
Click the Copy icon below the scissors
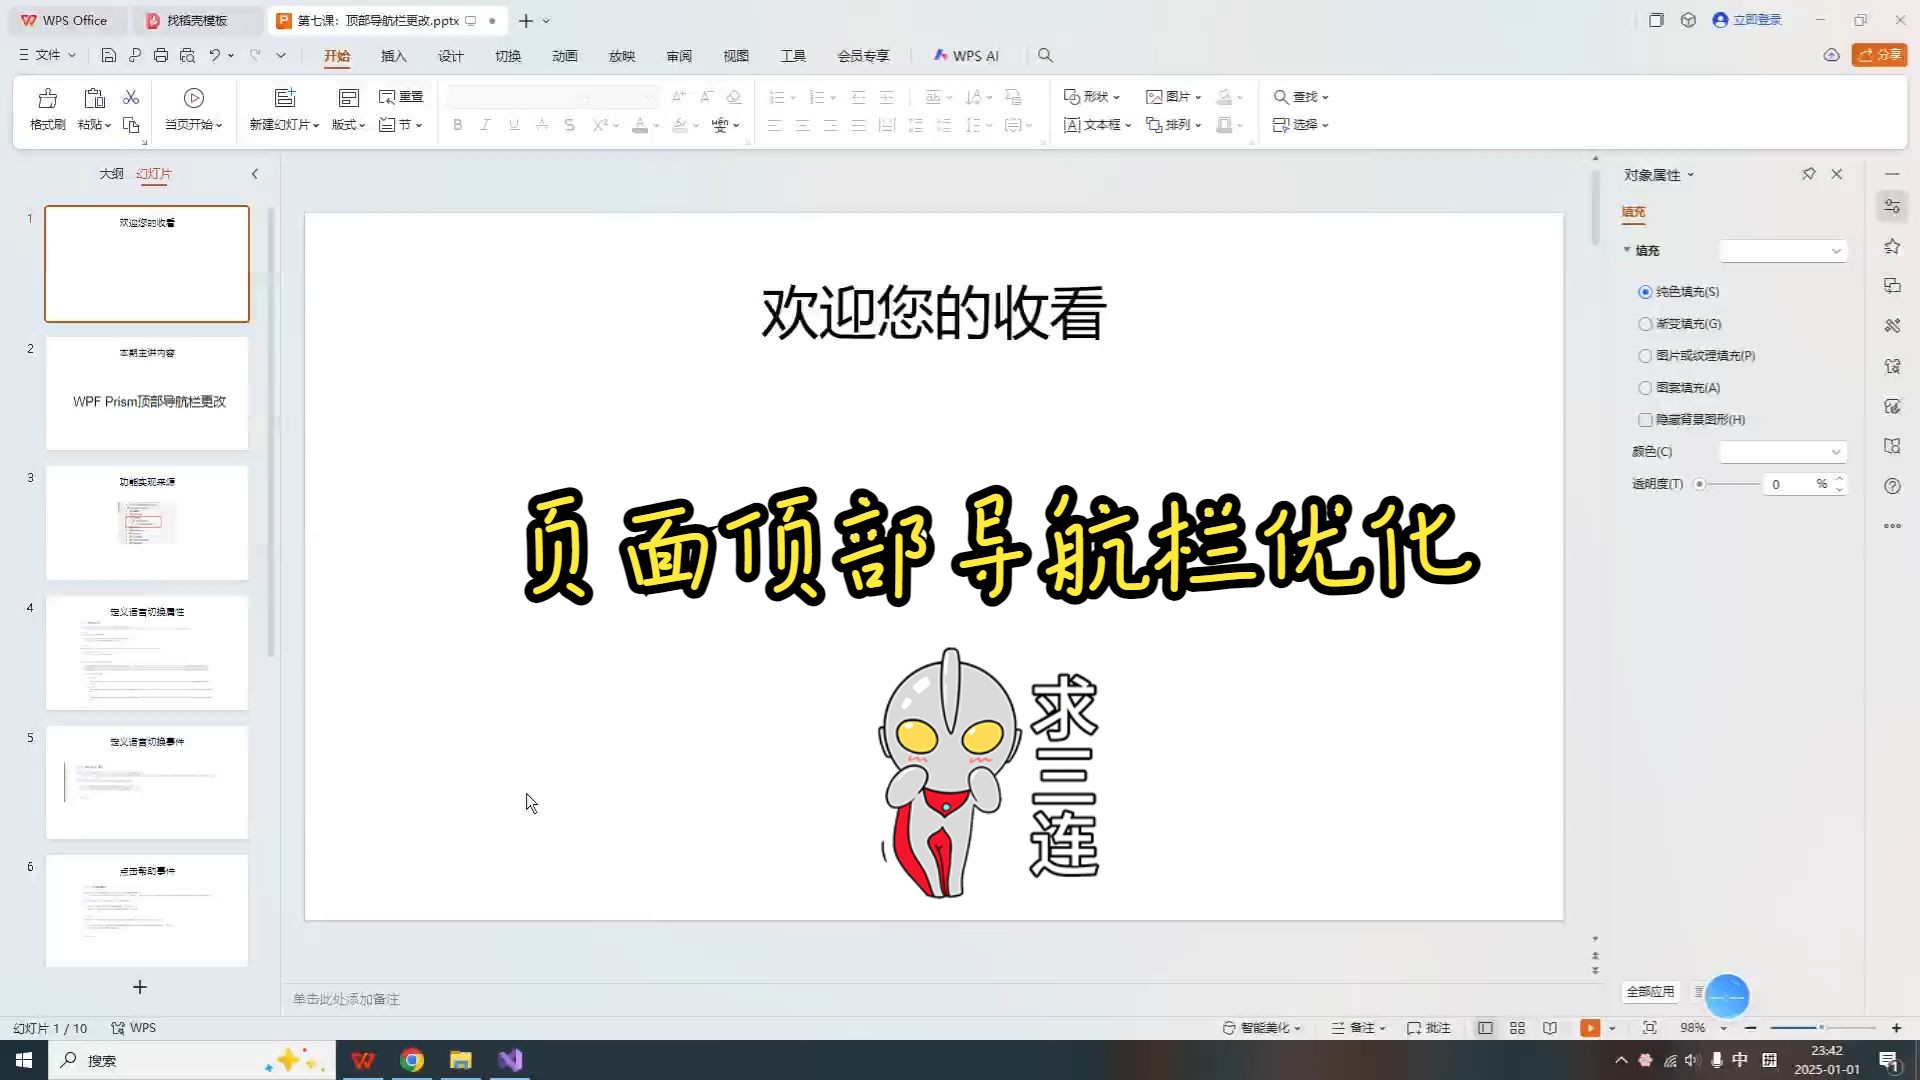[x=131, y=125]
